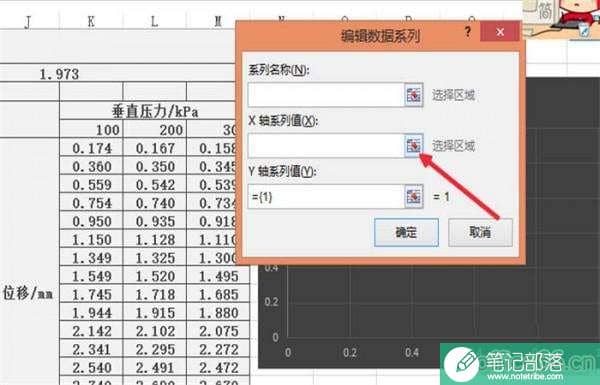Open the help question mark in dialog
600x385 pixels.
point(468,32)
